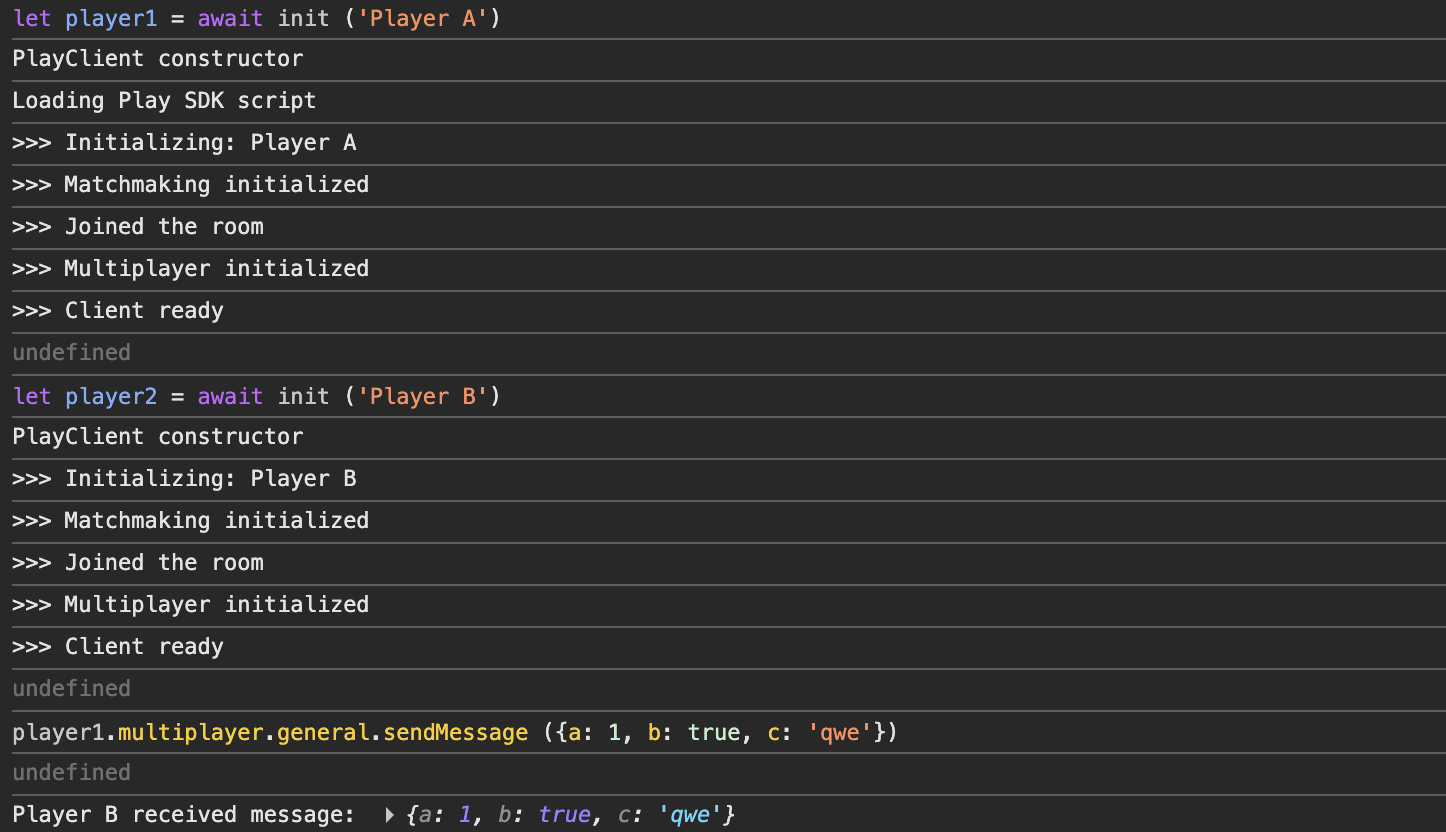This screenshot has height=832, width=1446.
Task: Click the sendMessage method name
Action: point(455,733)
